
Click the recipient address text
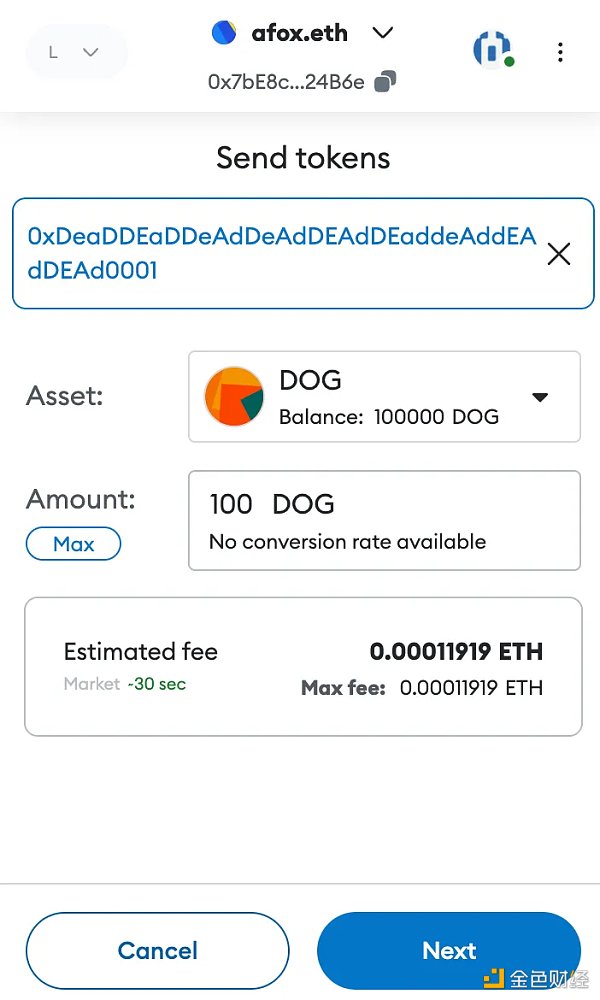(282, 254)
